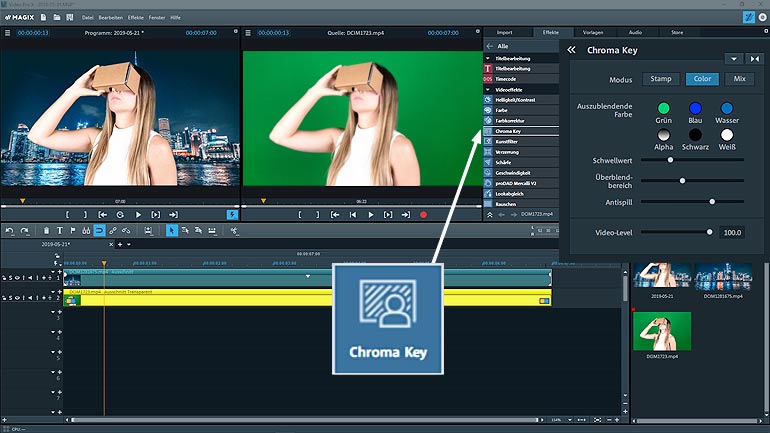Screen dimensions: 770x433
Task: Open the Bearbeiten menu
Action: (110, 18)
